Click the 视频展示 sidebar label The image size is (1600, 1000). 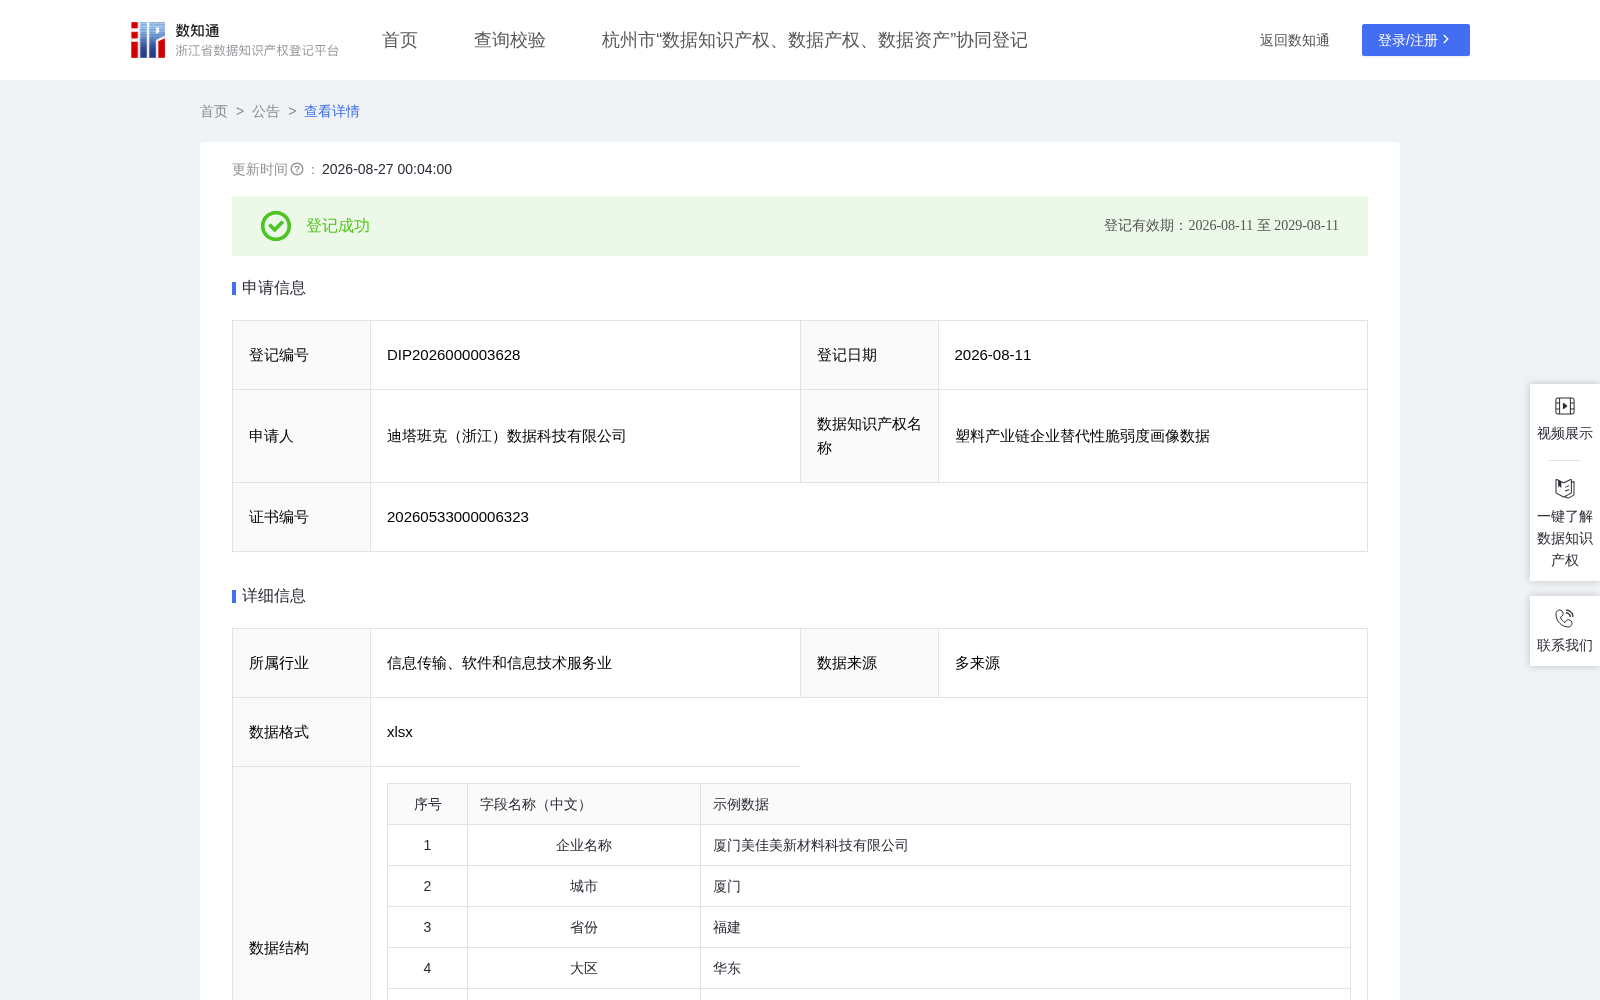point(1565,433)
